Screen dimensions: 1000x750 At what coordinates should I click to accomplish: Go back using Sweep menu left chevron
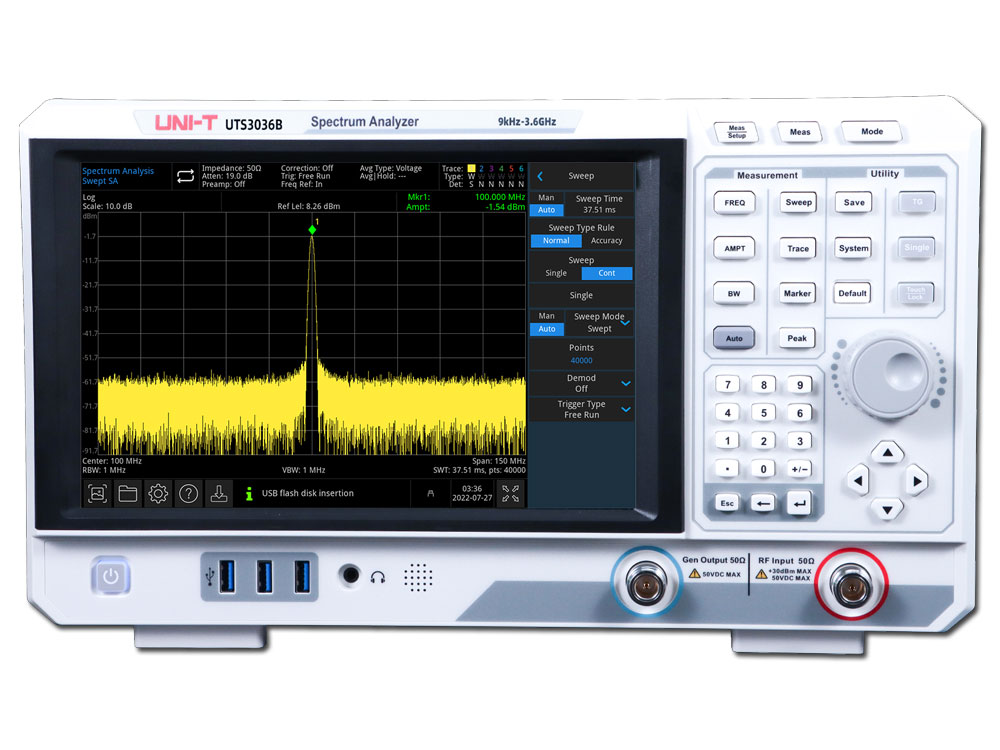click(x=540, y=176)
